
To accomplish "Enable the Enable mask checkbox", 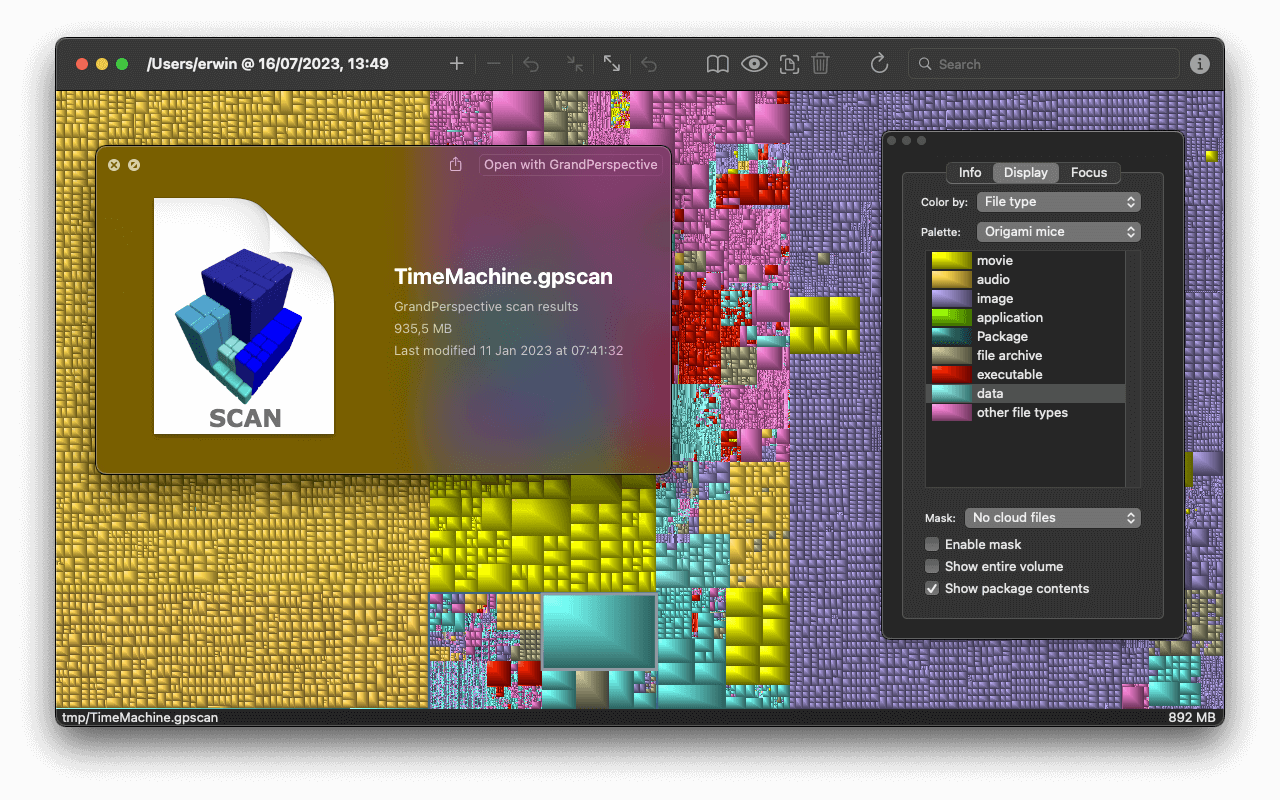I will coord(932,545).
